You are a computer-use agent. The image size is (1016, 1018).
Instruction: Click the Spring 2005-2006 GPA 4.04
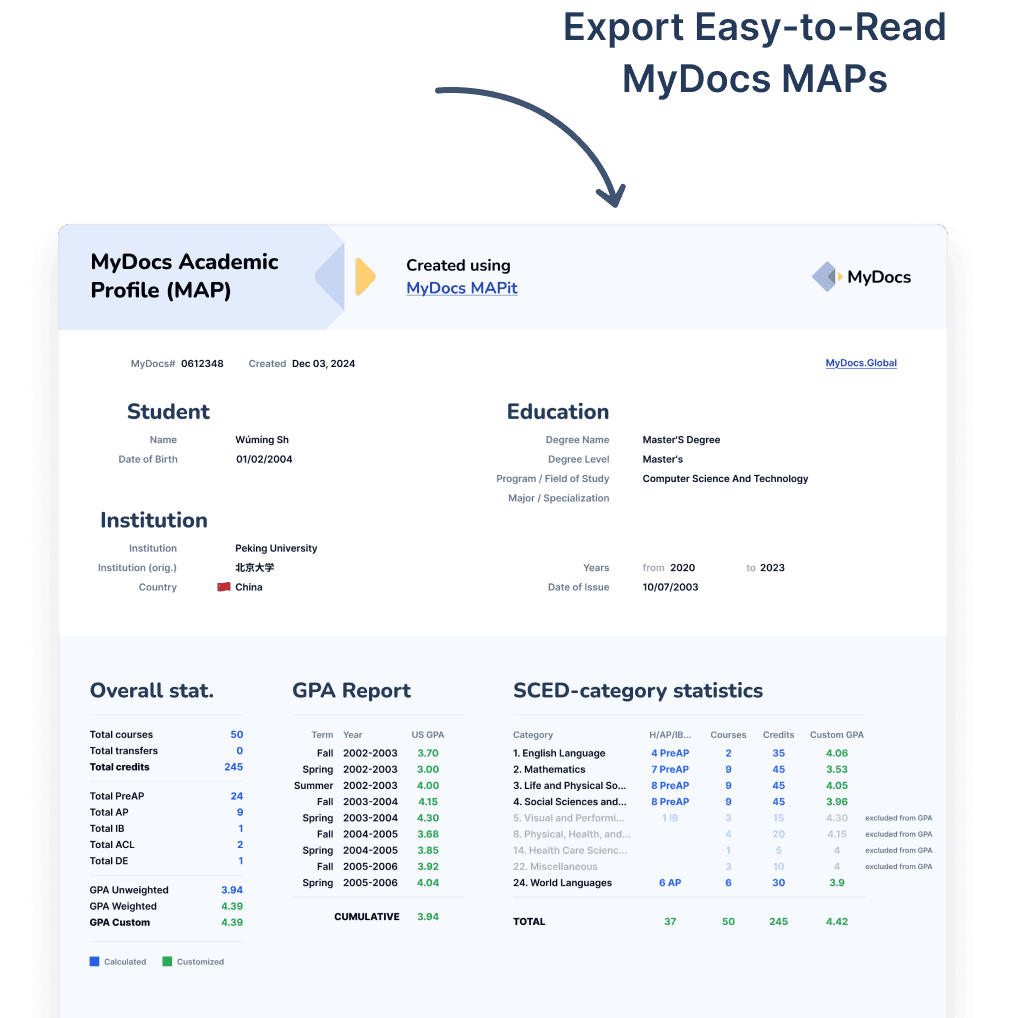tap(428, 883)
